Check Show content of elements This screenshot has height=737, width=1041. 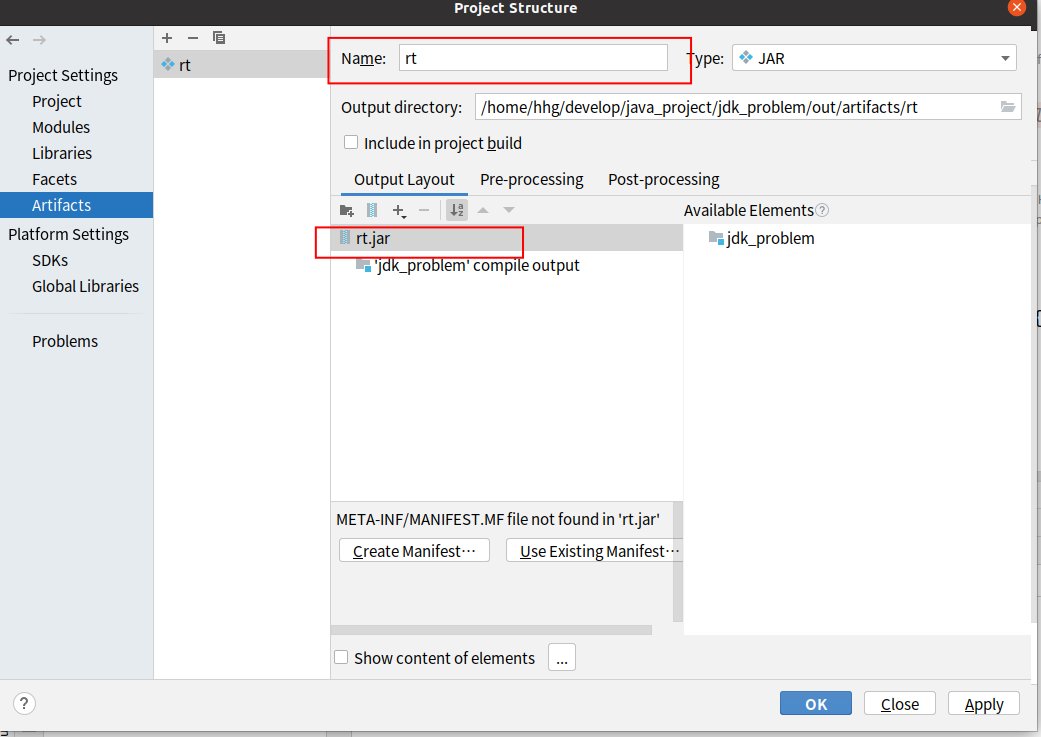[341, 657]
